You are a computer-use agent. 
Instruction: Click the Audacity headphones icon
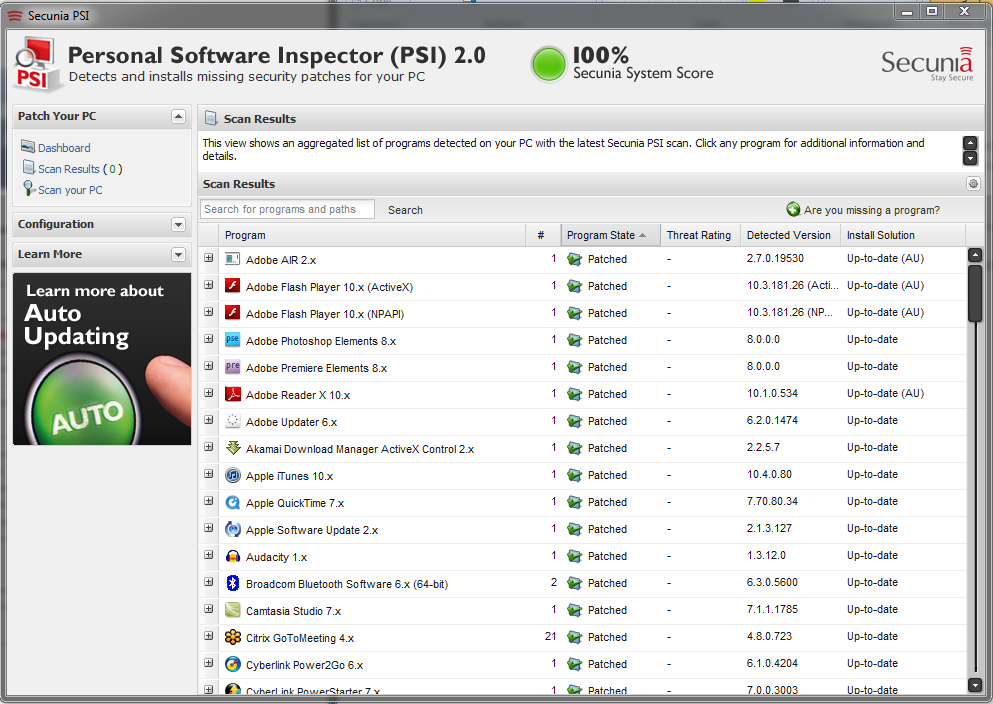[x=232, y=556]
